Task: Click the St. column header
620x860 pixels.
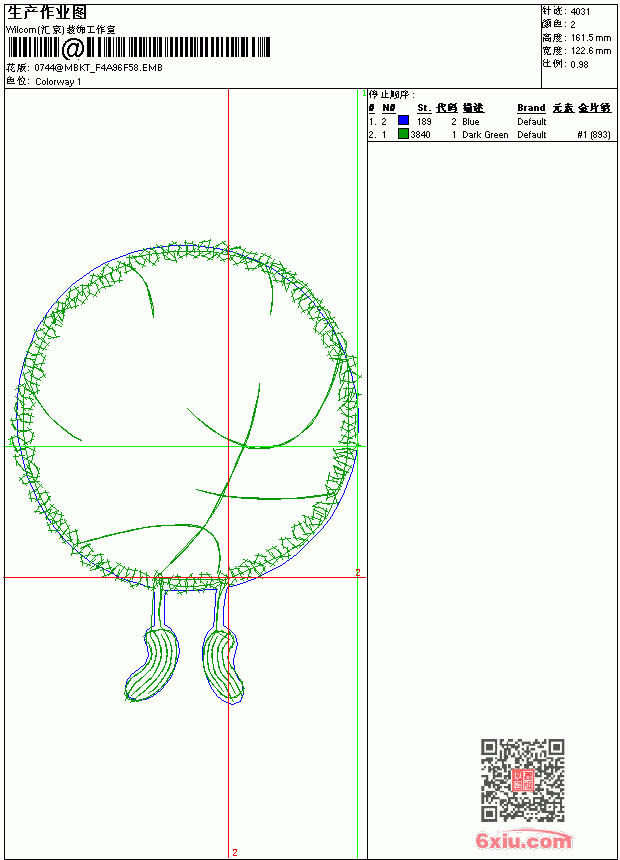Action: click(424, 108)
